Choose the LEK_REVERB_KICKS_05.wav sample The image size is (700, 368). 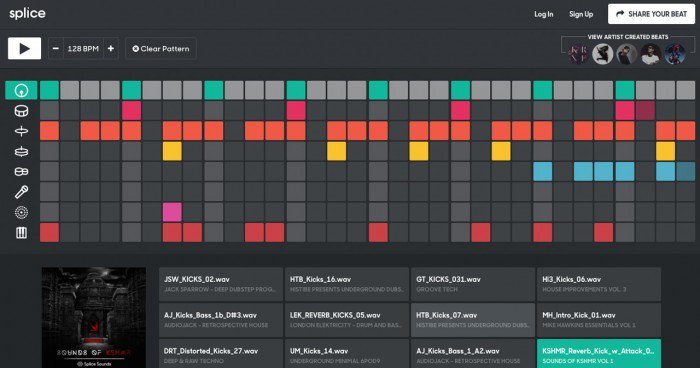347,320
